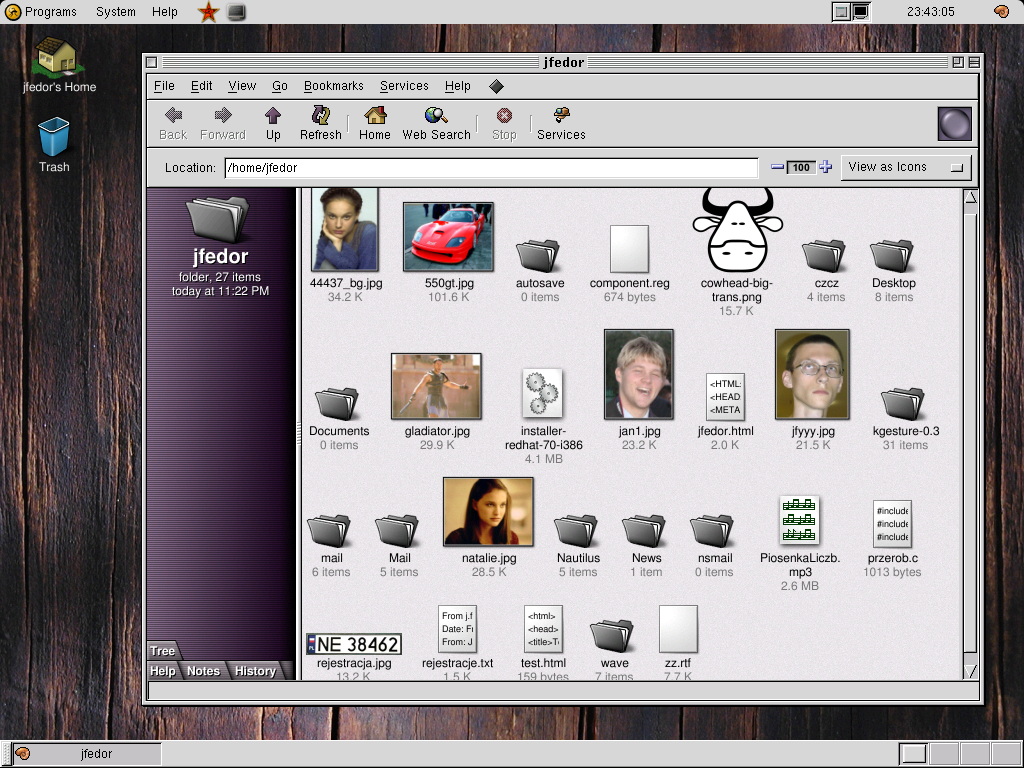Refresh the current folder view

click(320, 122)
